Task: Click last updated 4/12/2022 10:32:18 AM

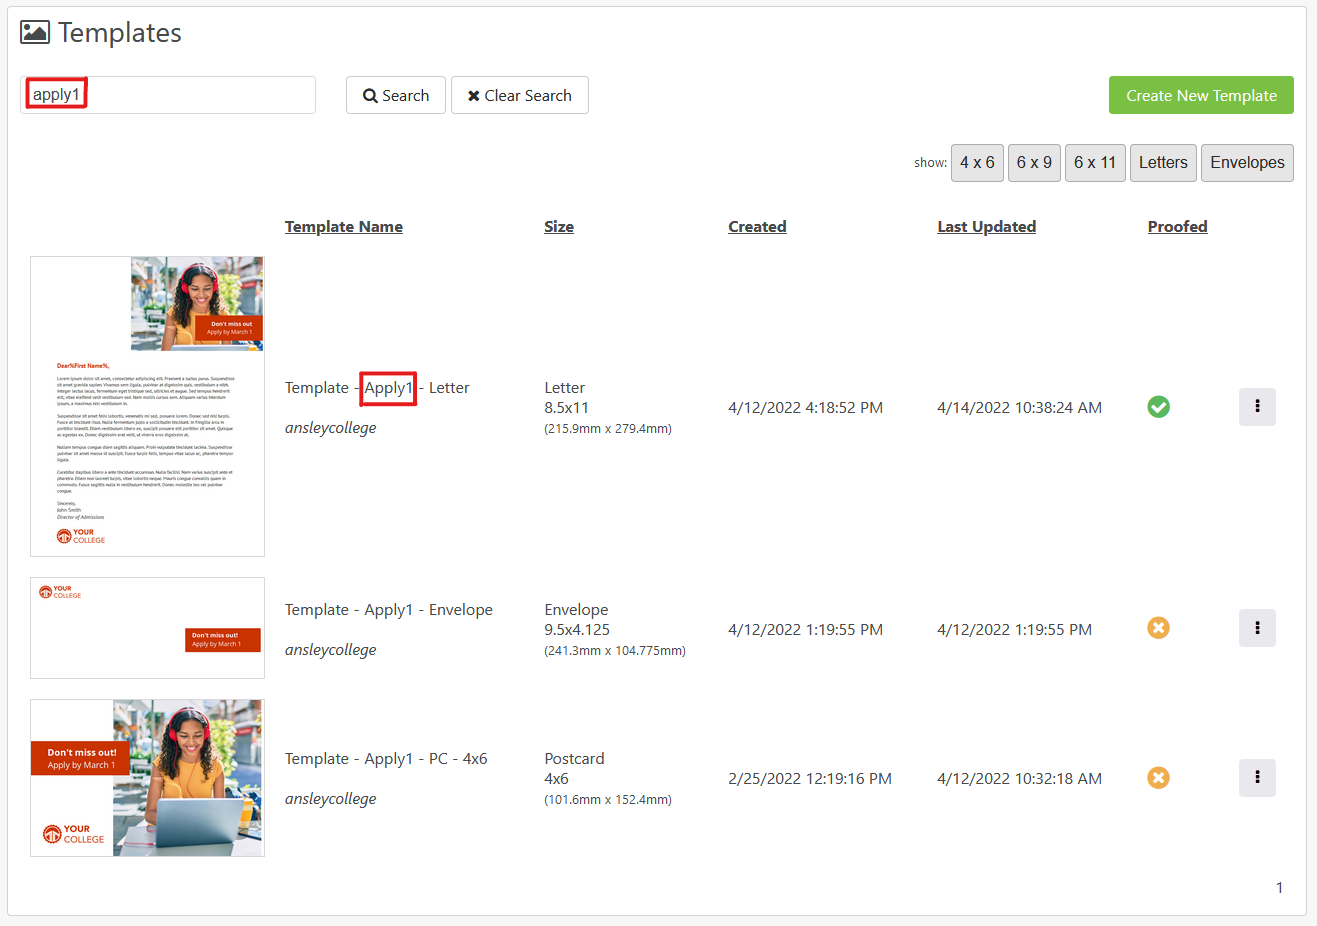Action: click(1019, 779)
